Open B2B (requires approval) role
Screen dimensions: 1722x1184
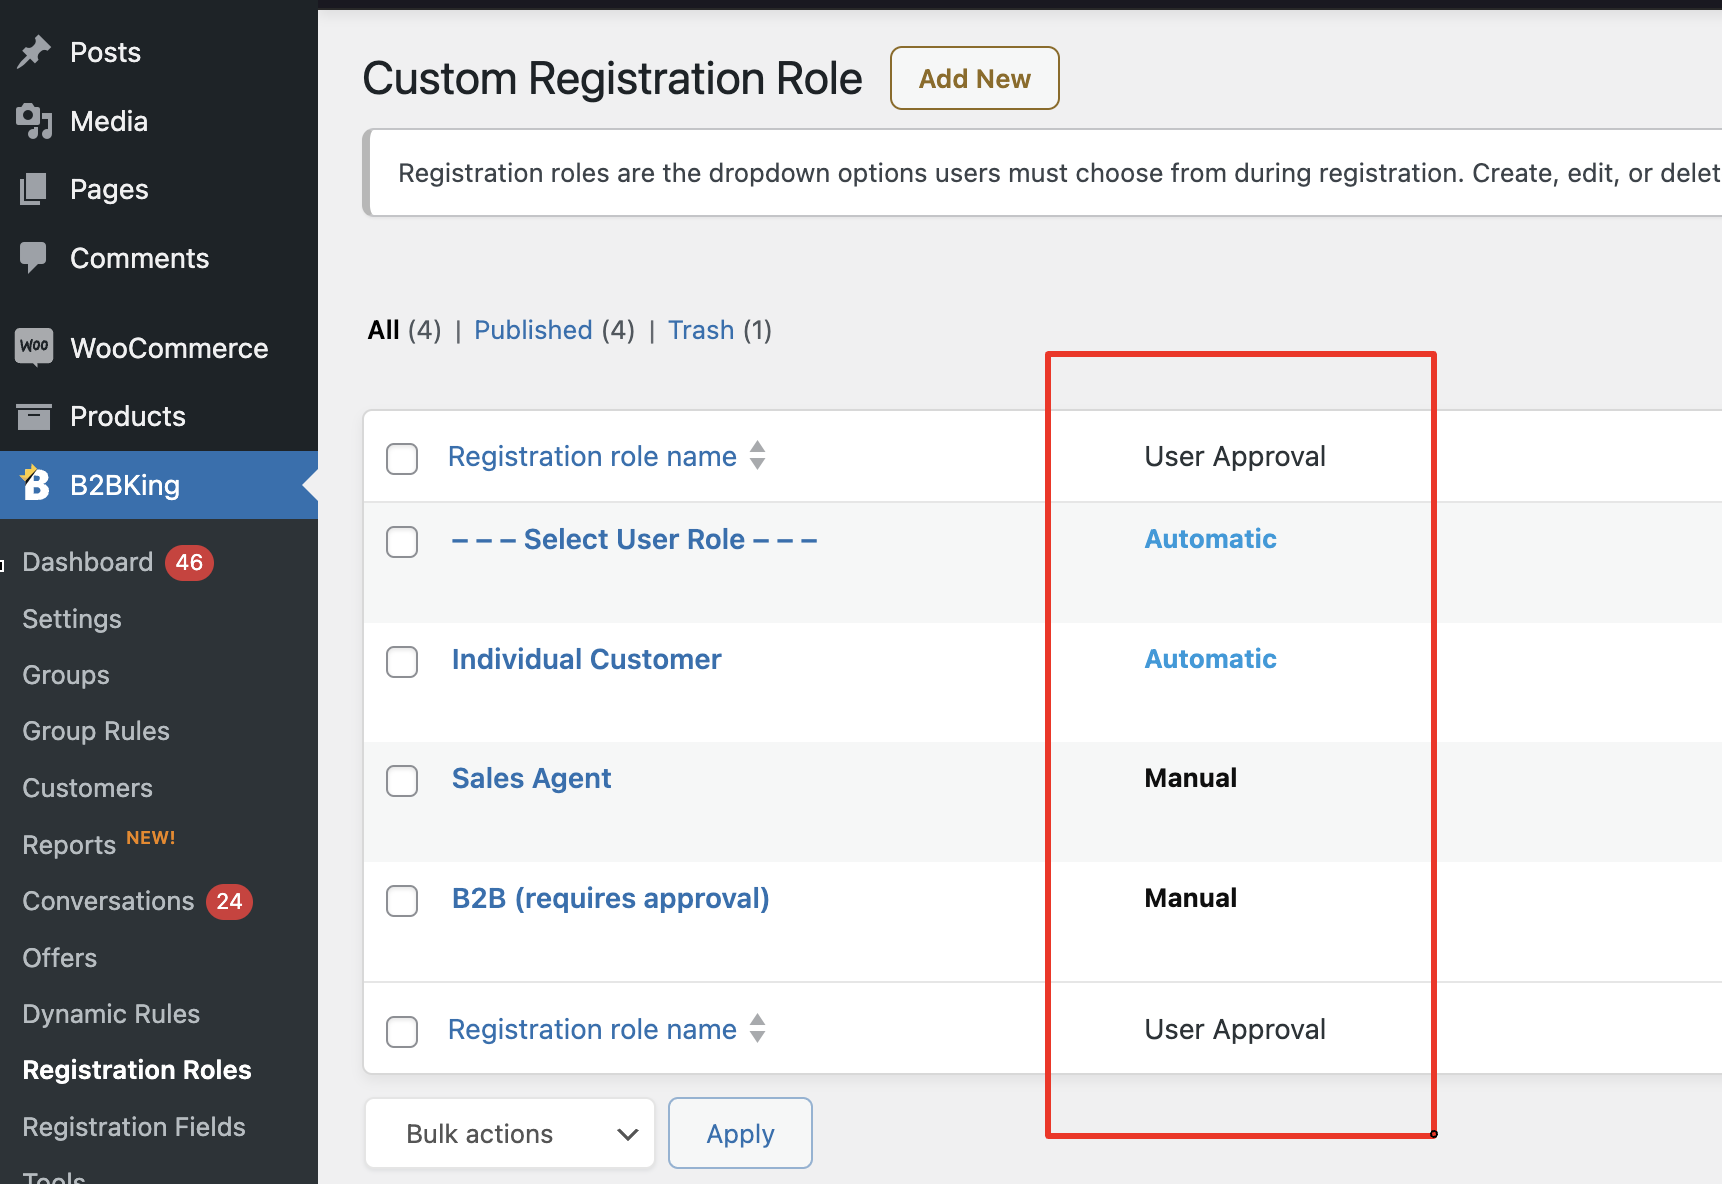[610, 898]
